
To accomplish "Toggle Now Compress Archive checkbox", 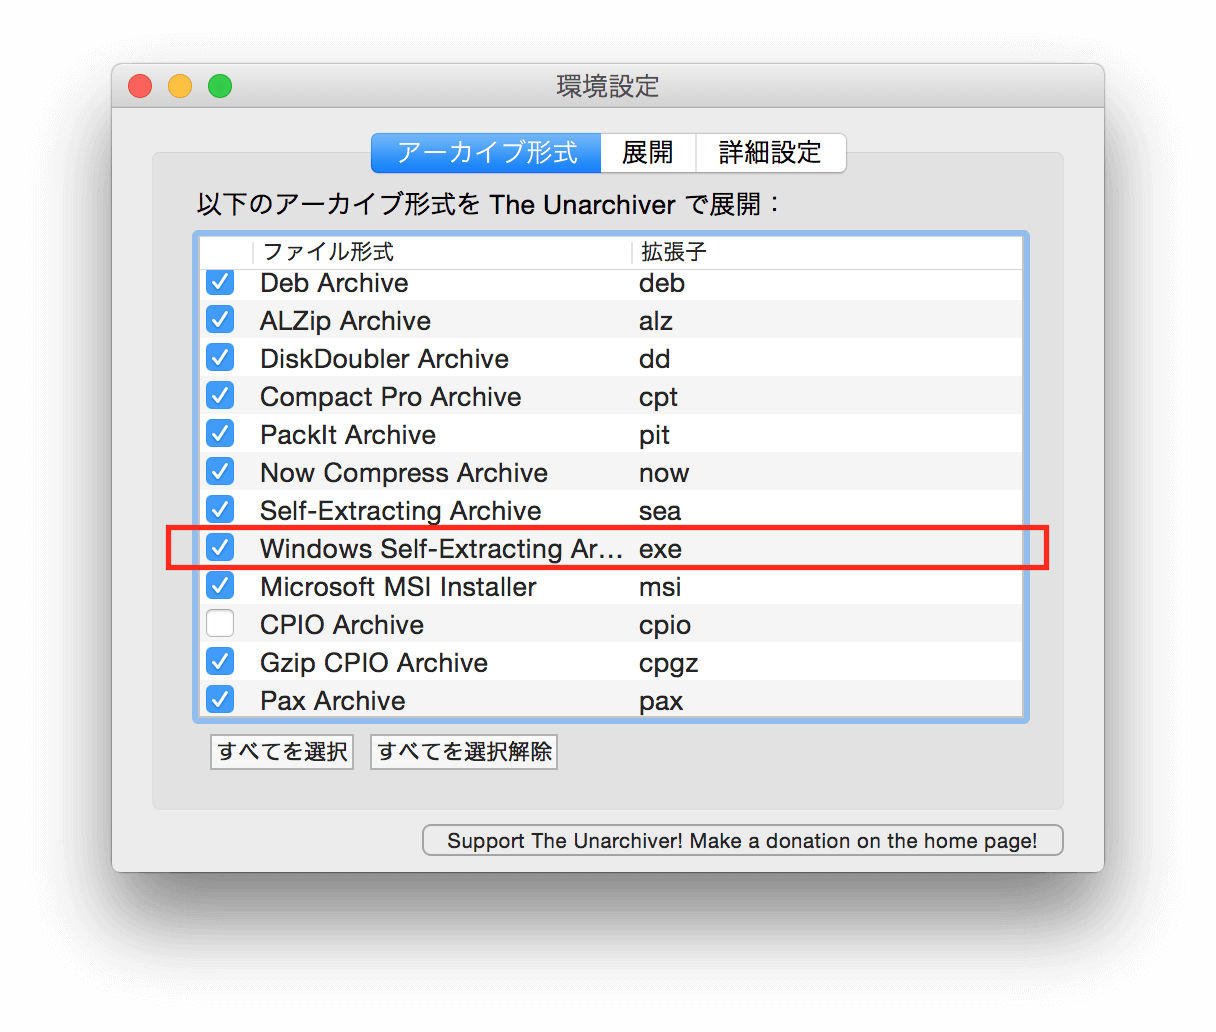I will 220,472.
